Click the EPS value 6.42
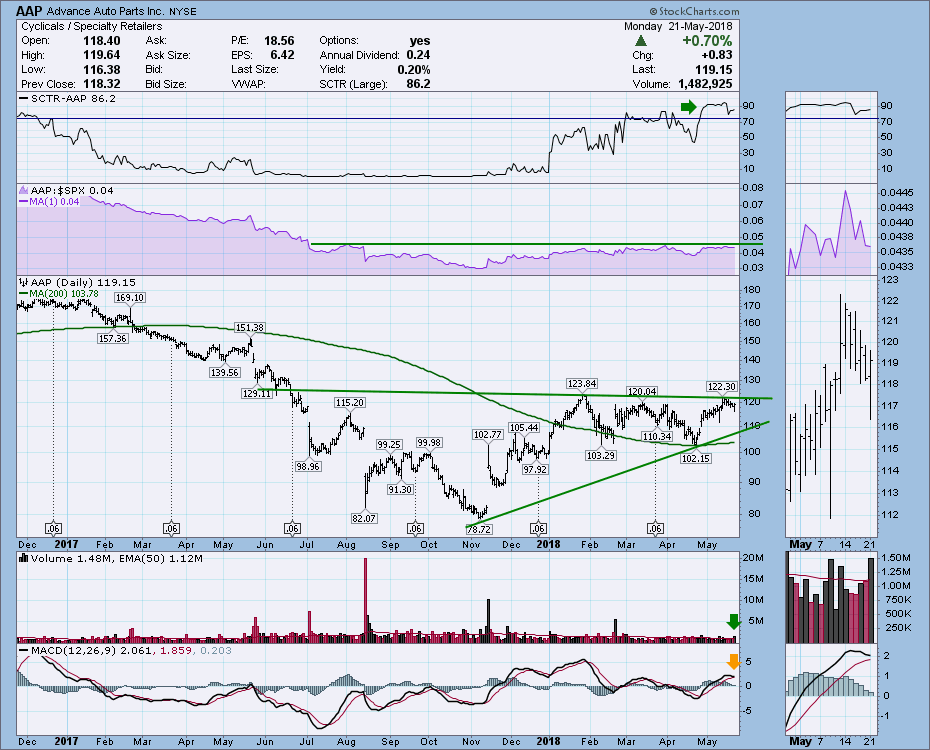The width and height of the screenshot is (930, 750). tap(282, 55)
